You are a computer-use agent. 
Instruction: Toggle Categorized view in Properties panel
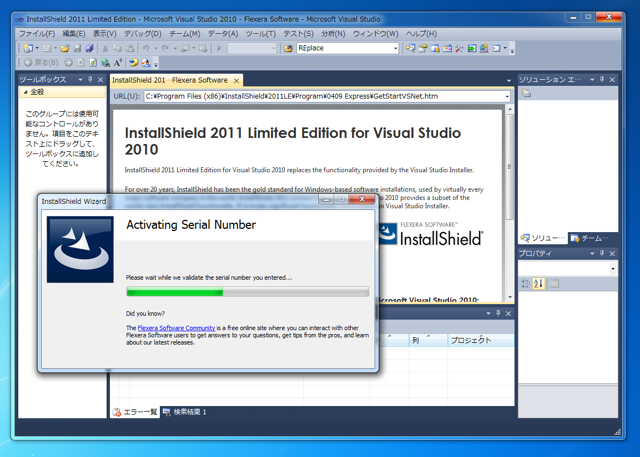coord(526,284)
